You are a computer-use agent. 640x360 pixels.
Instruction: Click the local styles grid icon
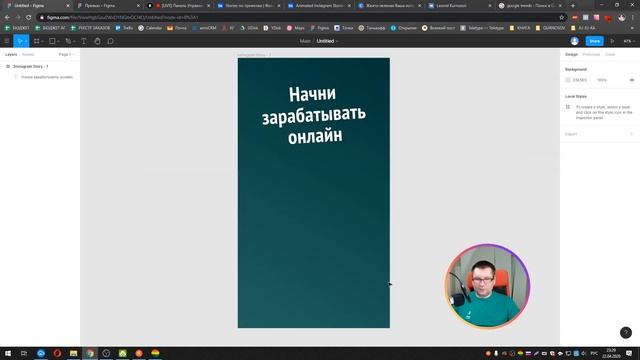click(568, 107)
